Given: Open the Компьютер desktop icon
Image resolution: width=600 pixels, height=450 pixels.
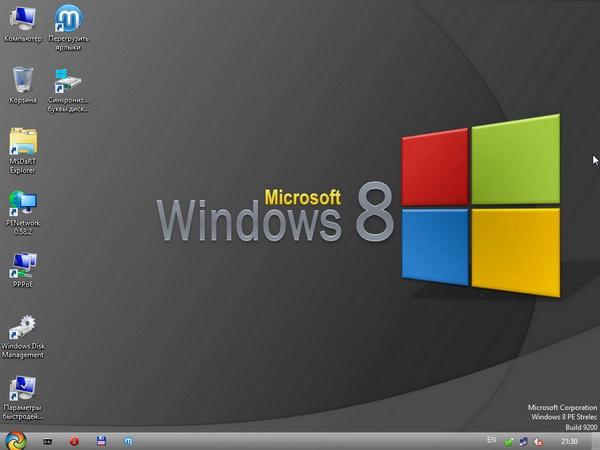Looking at the screenshot, I should click(22, 20).
